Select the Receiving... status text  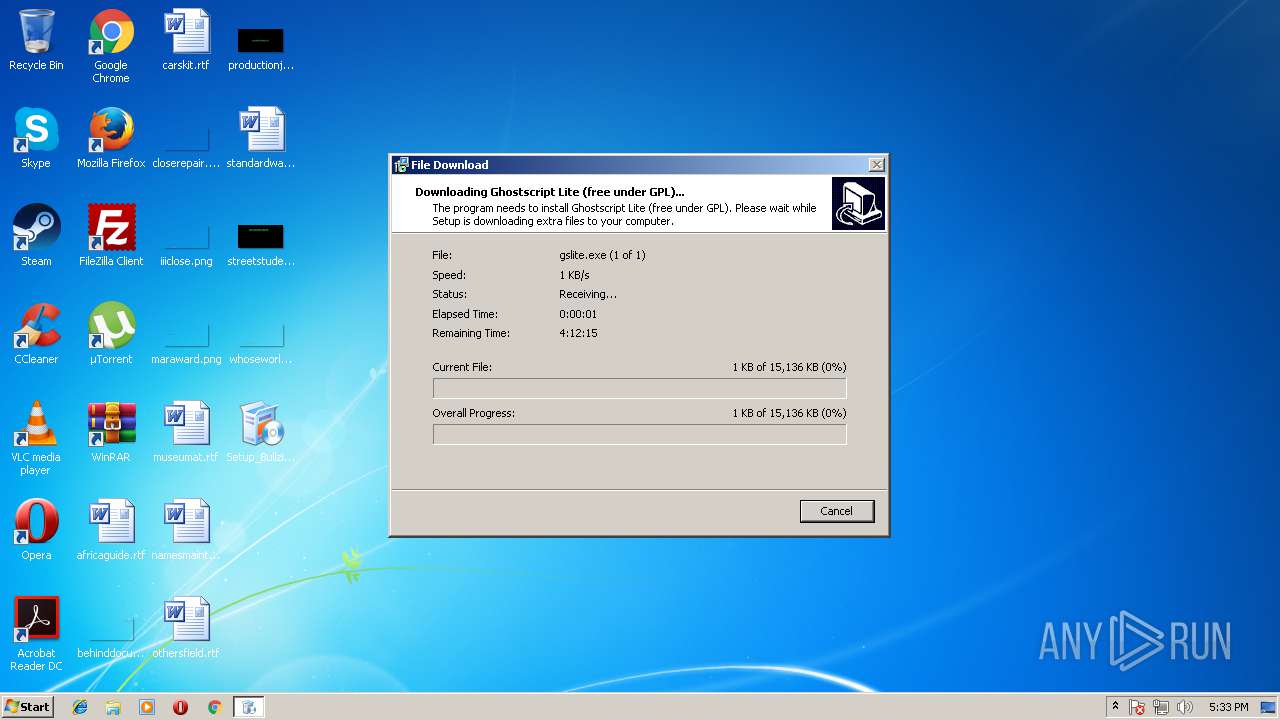pyautogui.click(x=588, y=294)
